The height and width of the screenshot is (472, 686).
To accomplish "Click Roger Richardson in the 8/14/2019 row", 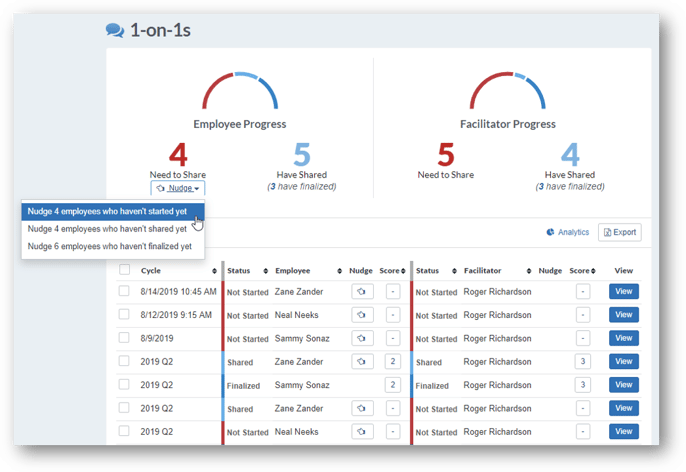I will pos(497,292).
